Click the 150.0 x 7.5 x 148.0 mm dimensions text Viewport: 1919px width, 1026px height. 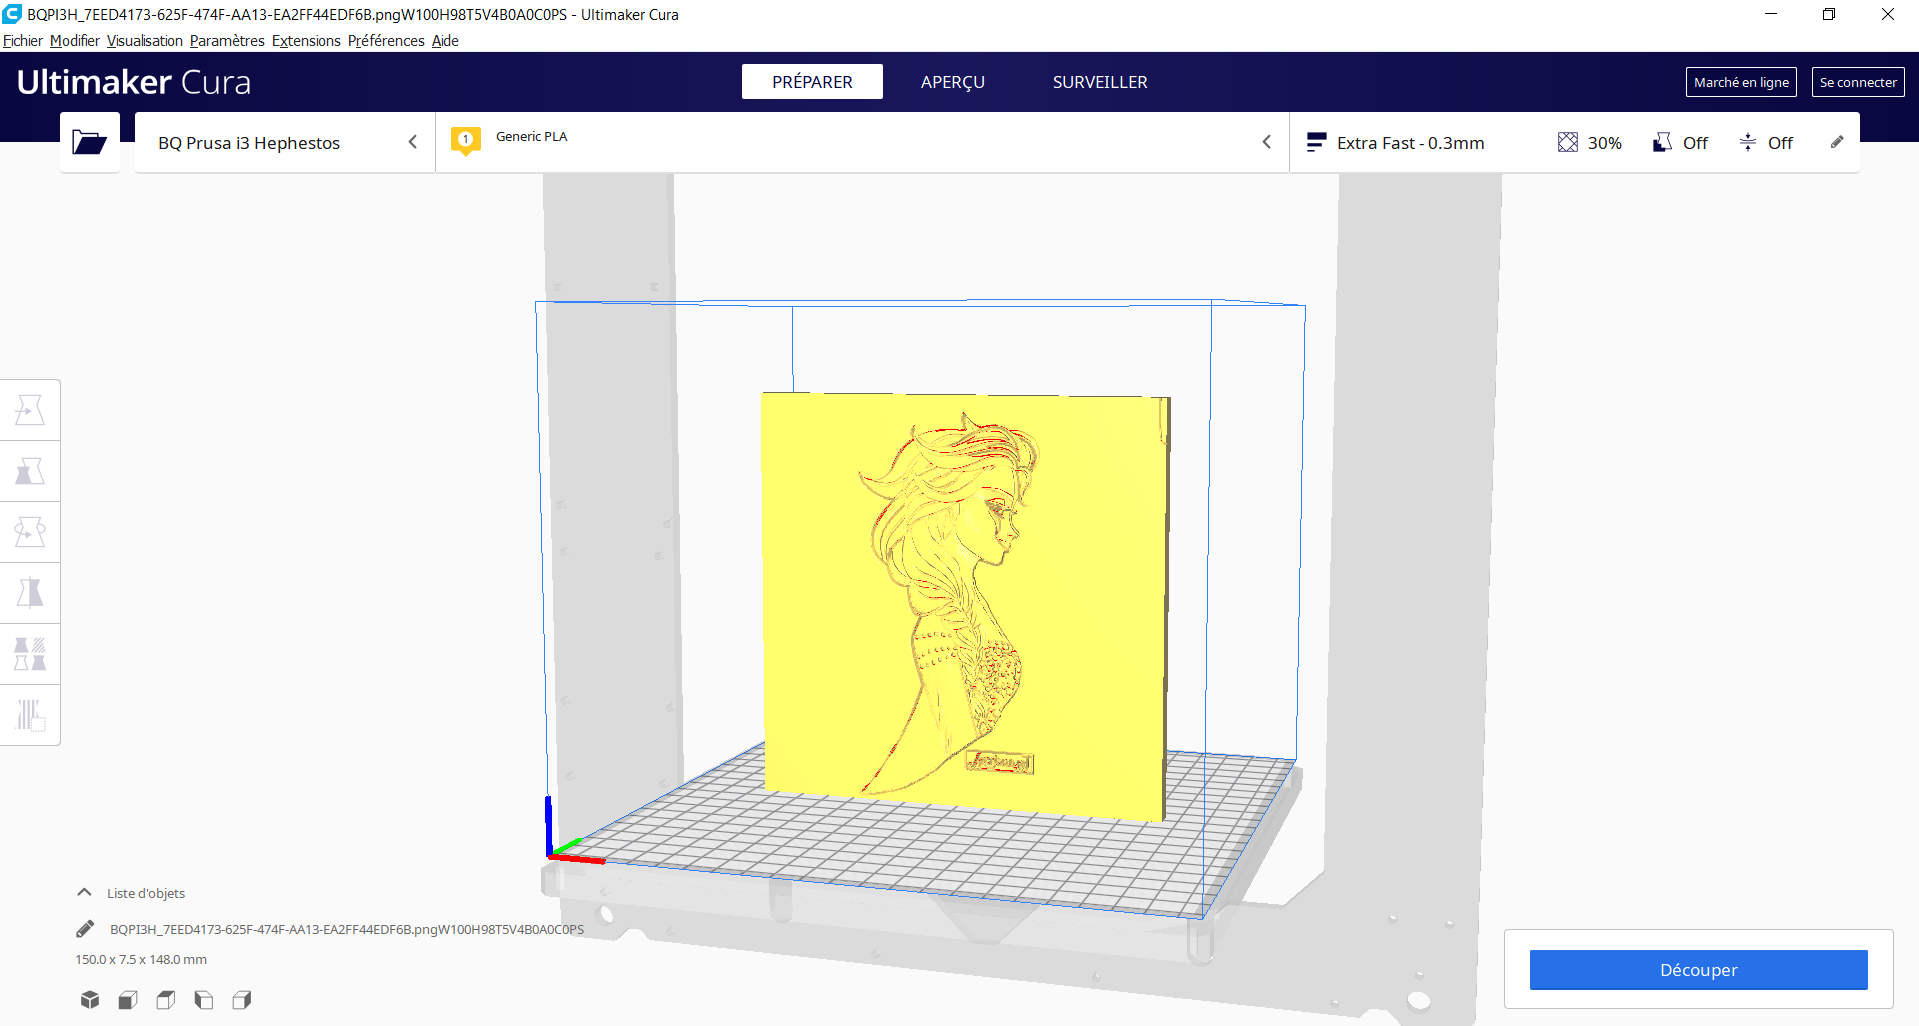141,959
